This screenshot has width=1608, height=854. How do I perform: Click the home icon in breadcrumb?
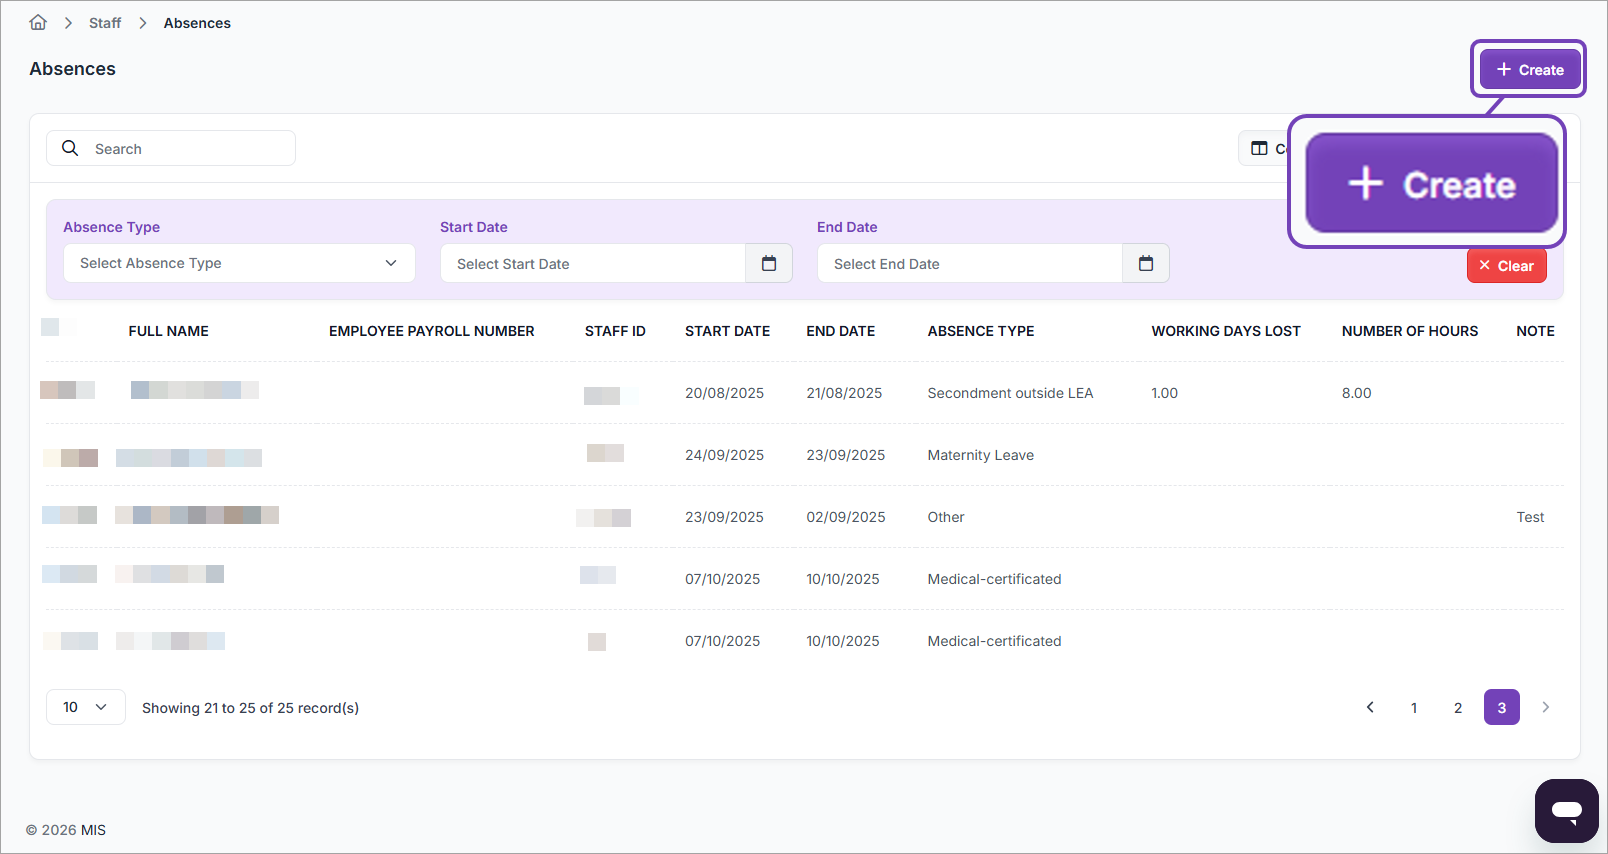[x=38, y=22]
